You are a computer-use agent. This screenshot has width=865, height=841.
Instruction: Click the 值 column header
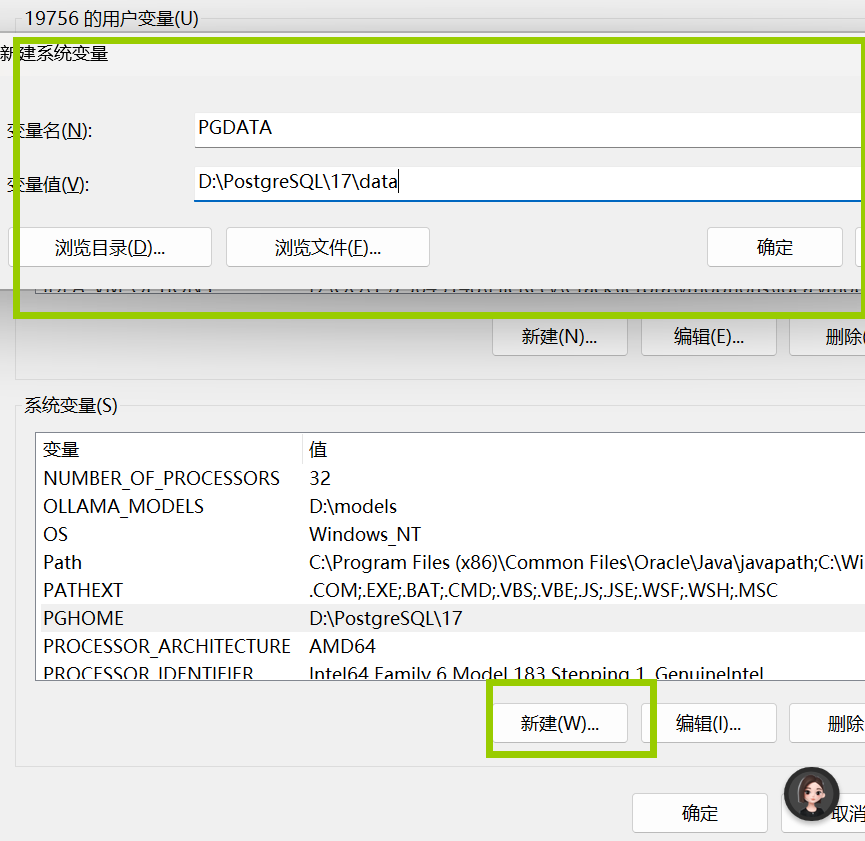tap(580, 450)
